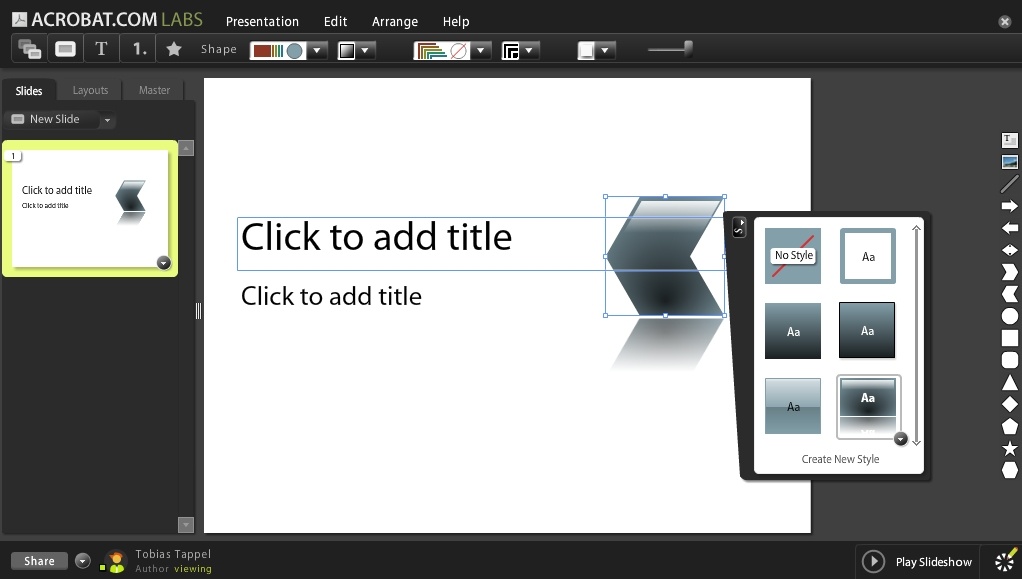Open slide 1 thumbnail options arrow
Screen dimensions: 1022x579
164,262
